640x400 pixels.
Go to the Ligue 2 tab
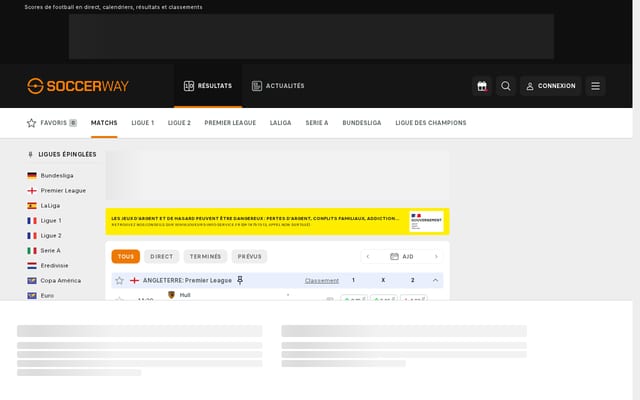coord(179,123)
